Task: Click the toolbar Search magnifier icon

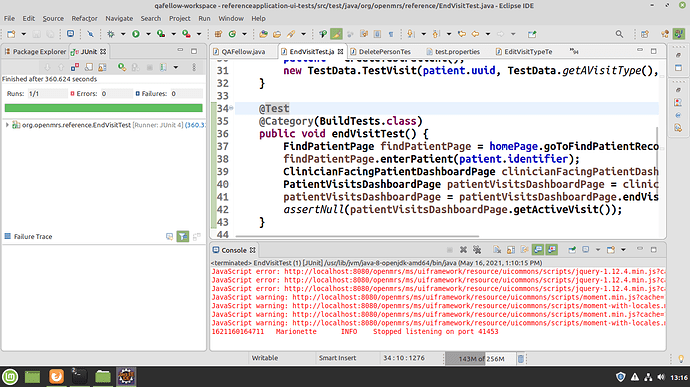Action: [x=619, y=34]
